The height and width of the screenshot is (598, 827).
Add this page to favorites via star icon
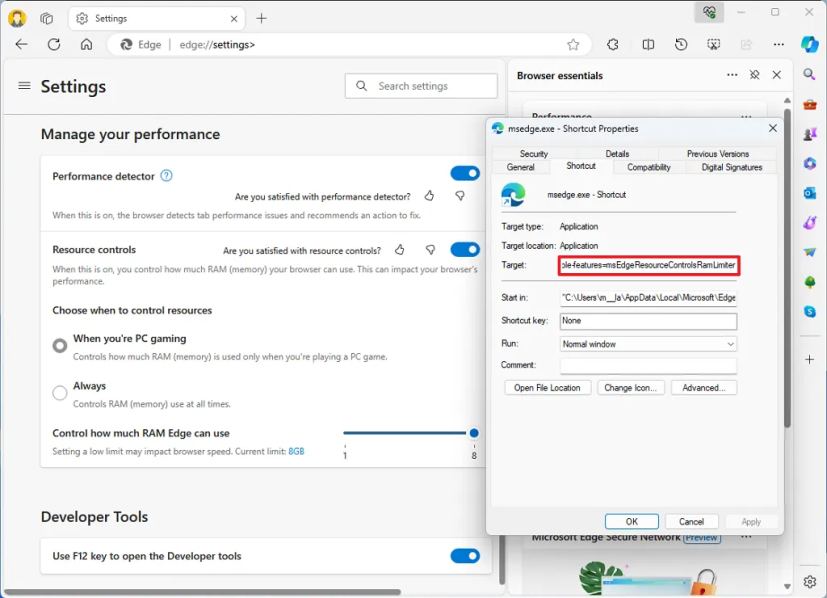[573, 45]
